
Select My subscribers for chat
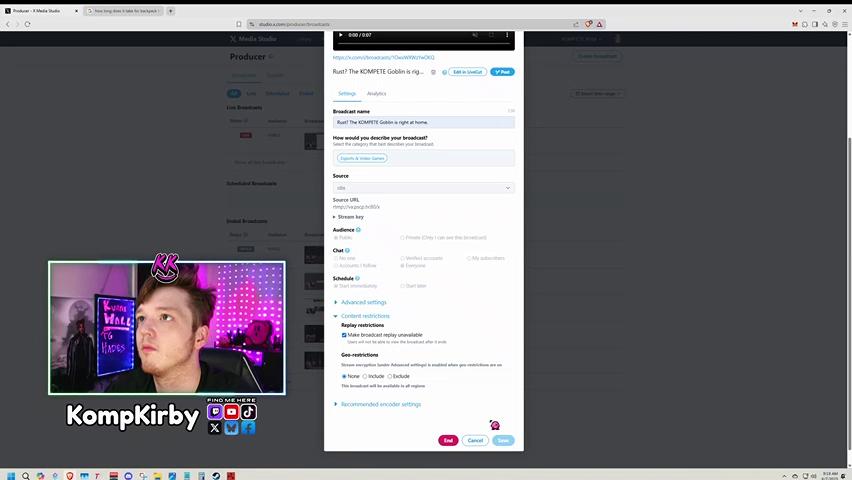(486, 258)
